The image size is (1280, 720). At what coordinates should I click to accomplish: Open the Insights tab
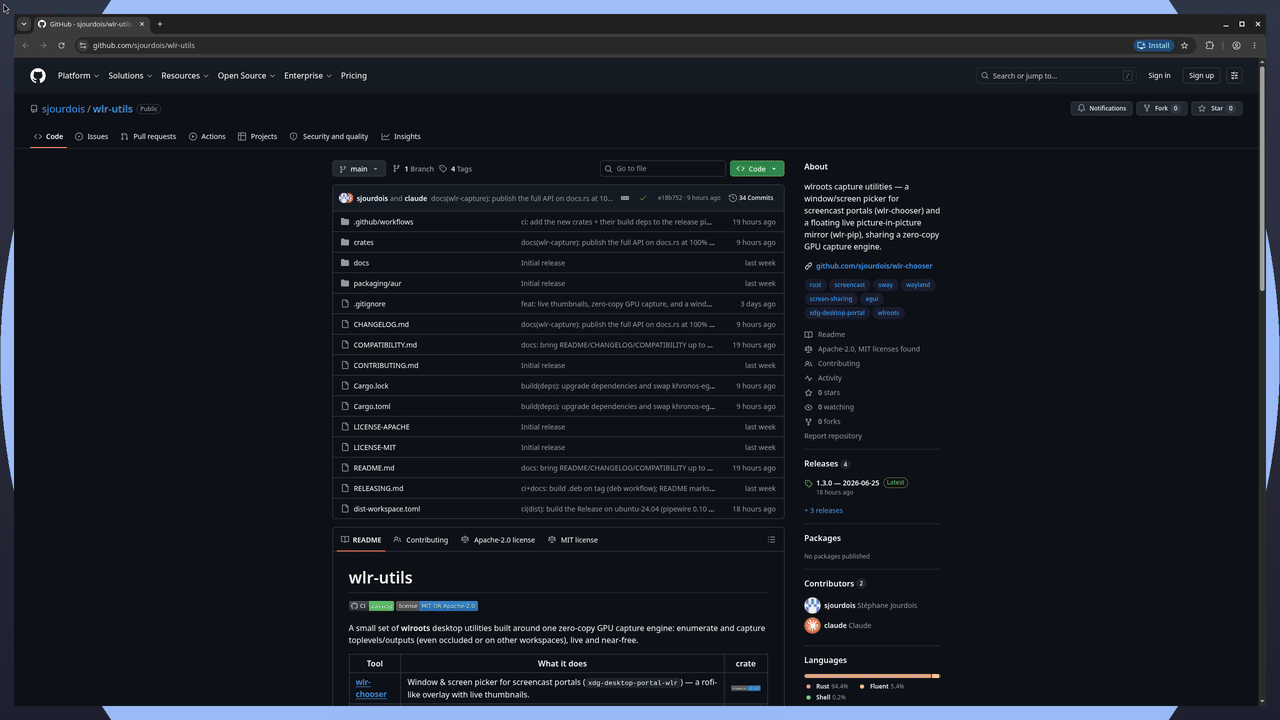[x=401, y=136]
